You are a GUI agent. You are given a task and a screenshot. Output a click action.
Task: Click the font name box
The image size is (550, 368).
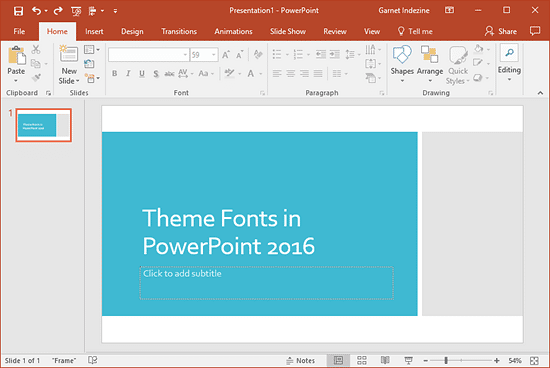149,55
